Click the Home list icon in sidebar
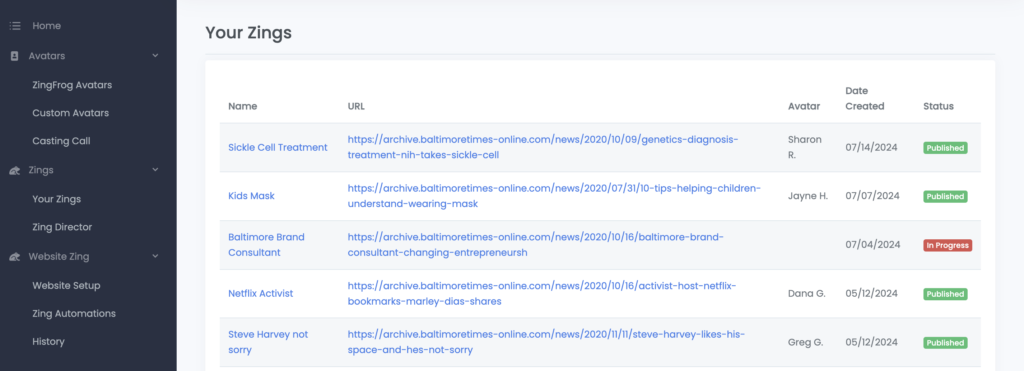The image size is (1024, 371). (15, 26)
